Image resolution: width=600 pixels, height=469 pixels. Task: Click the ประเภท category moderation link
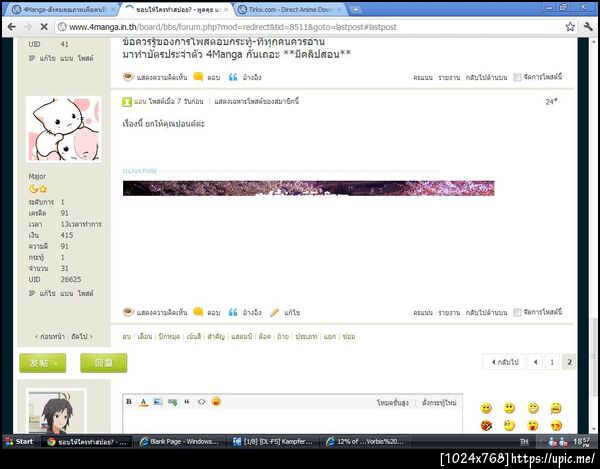[x=306, y=336]
